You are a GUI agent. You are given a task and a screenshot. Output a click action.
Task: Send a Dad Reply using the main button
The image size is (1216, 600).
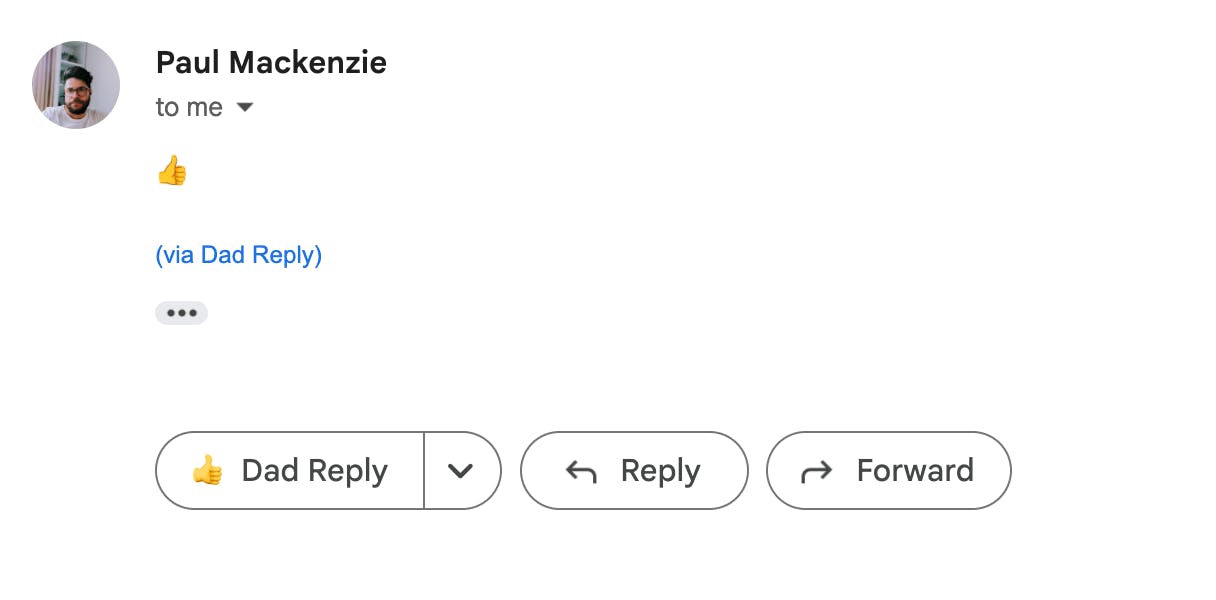290,470
